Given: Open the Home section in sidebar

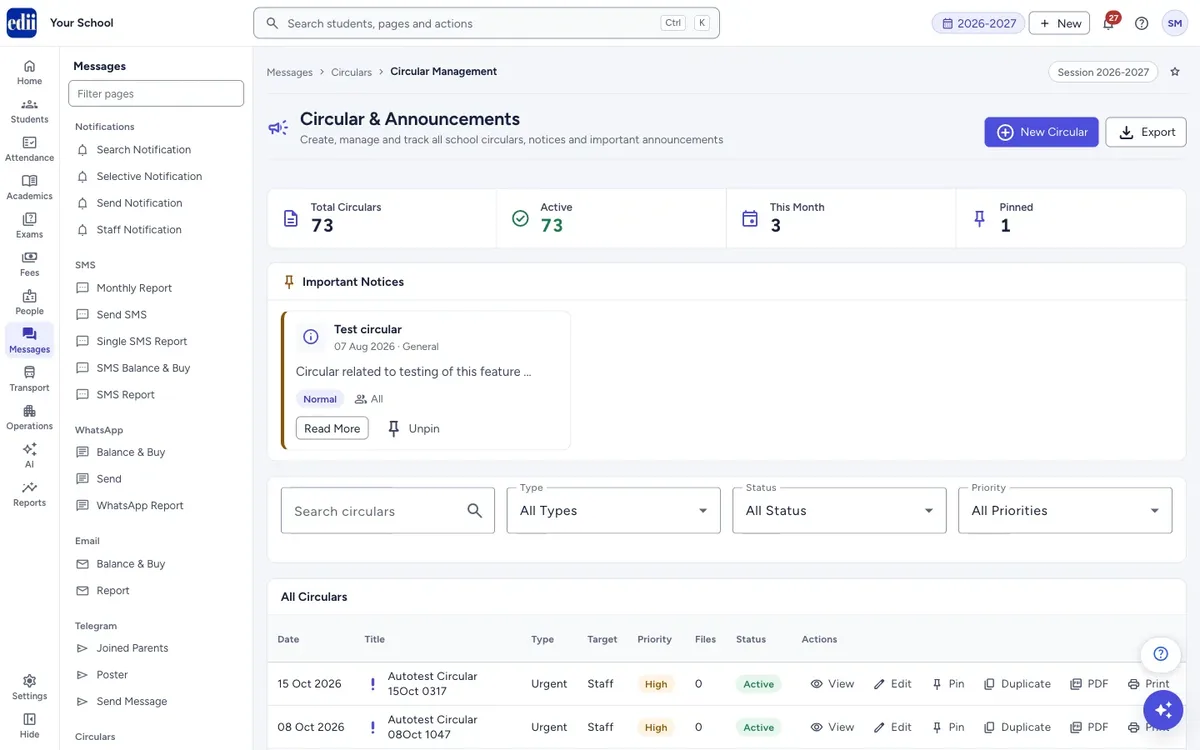Looking at the screenshot, I should (29, 73).
